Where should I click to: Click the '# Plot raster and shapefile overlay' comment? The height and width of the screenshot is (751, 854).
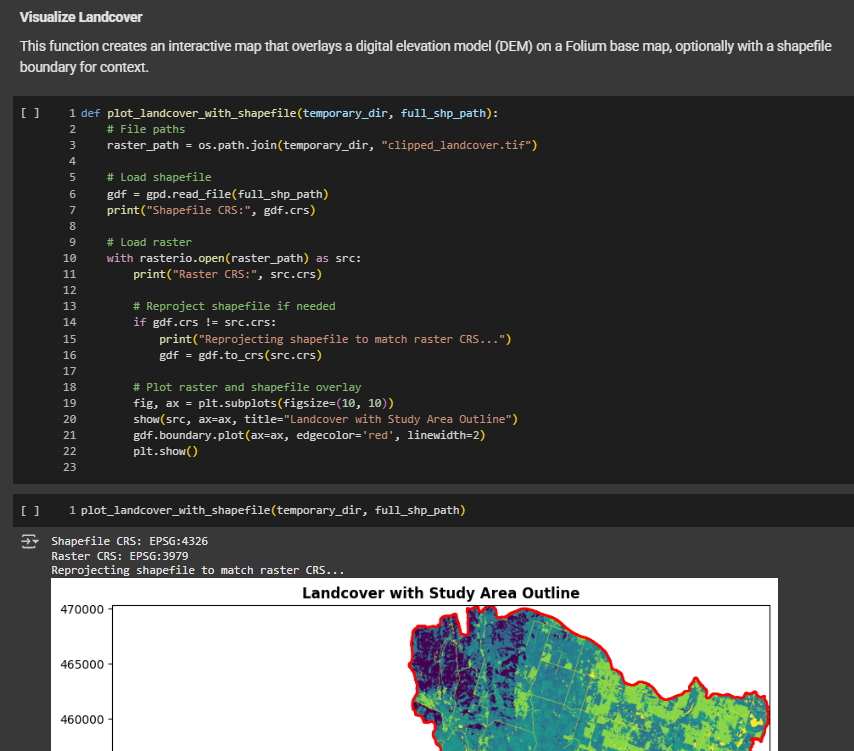[x=247, y=387]
